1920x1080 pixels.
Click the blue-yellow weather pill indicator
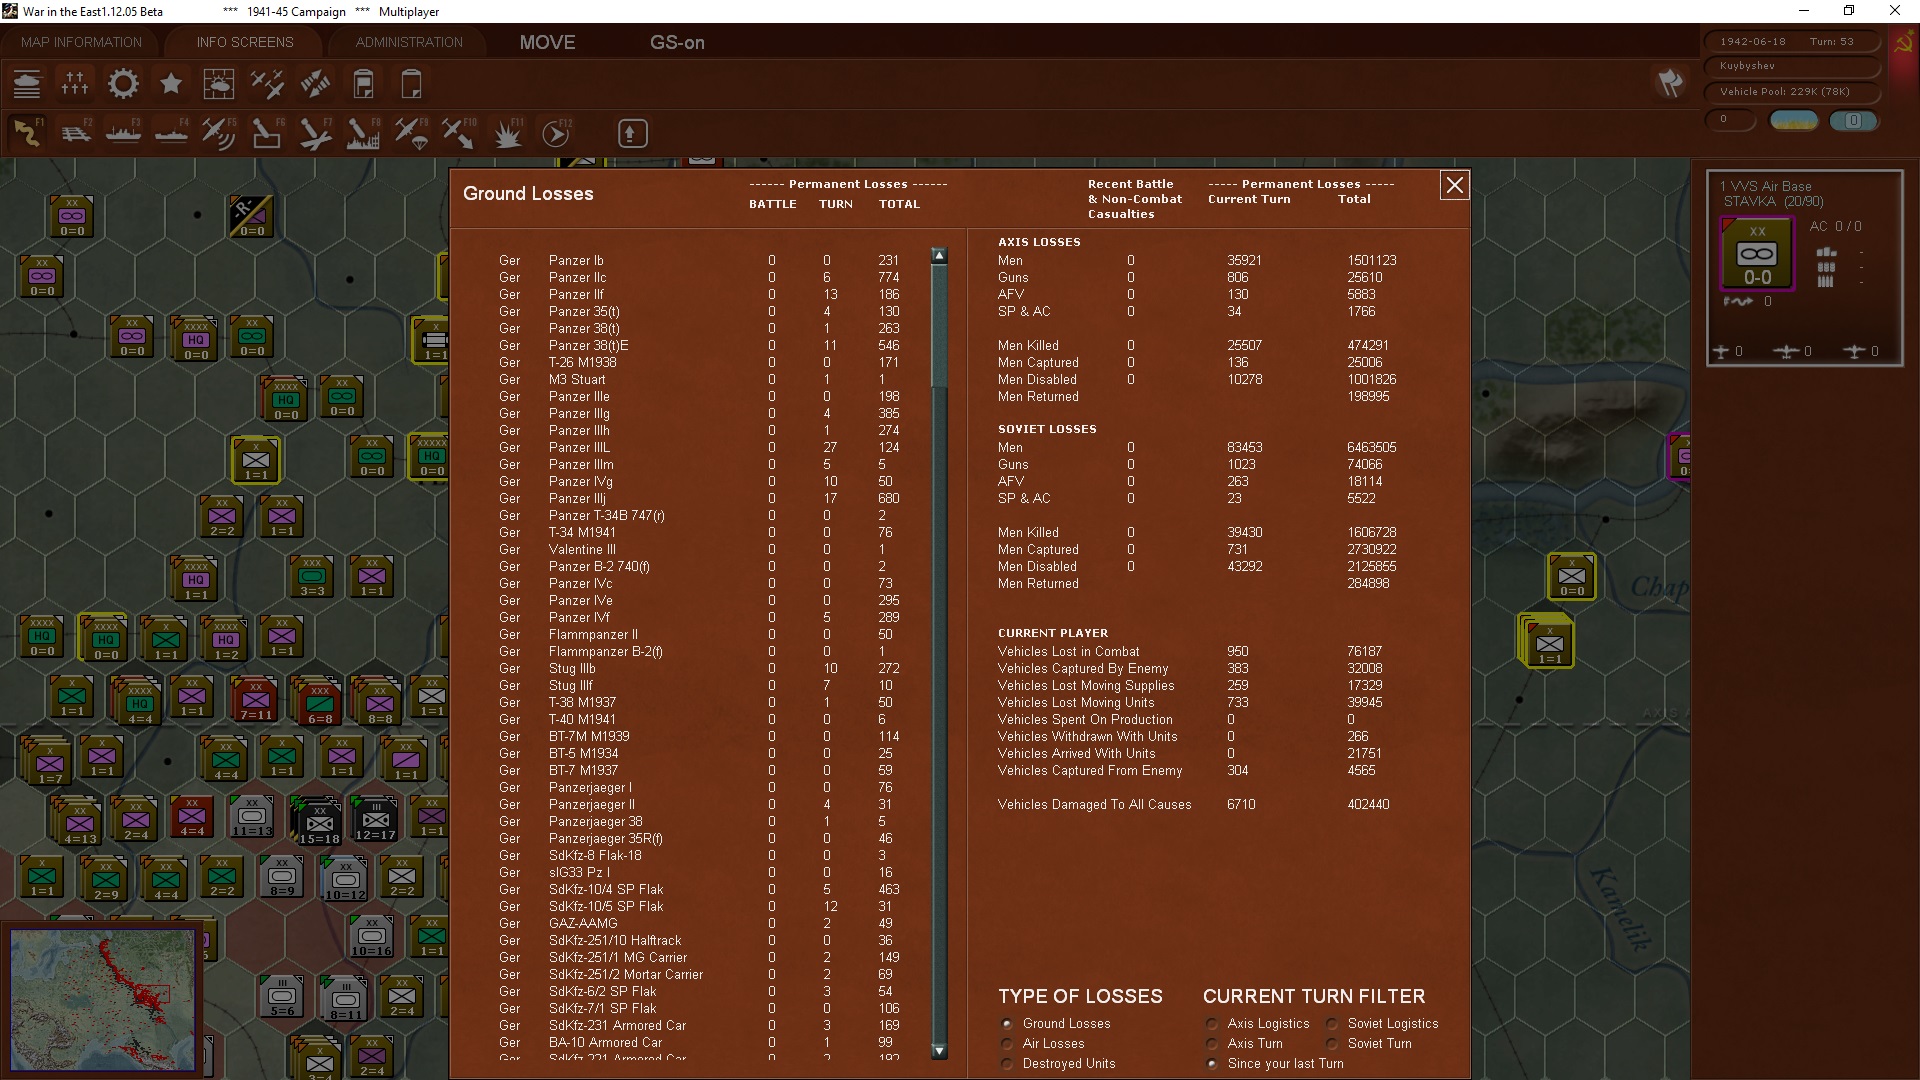click(1794, 120)
